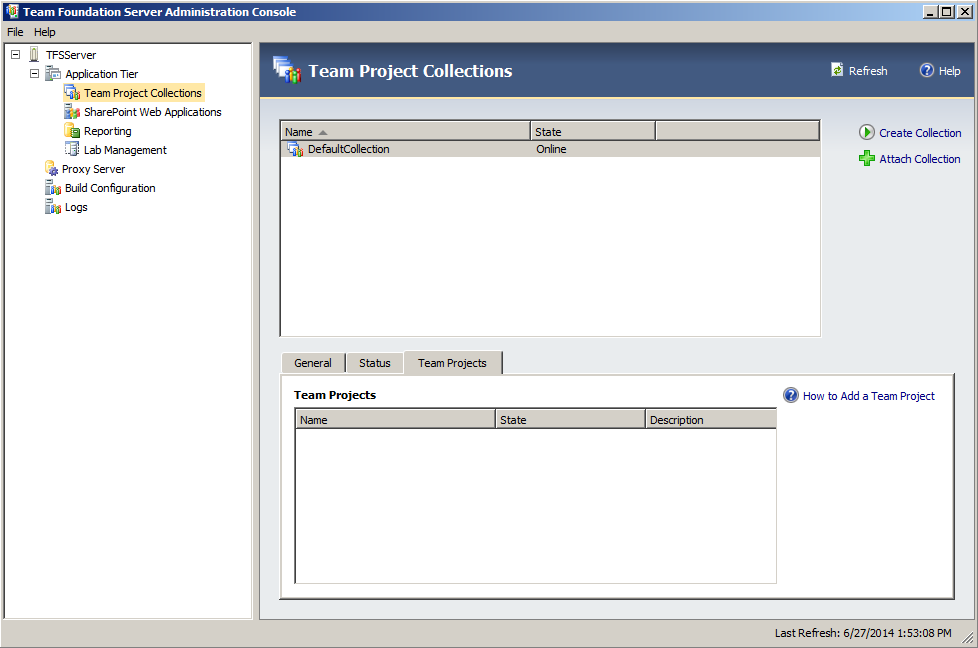The image size is (978, 648).
Task: Collapse the TFSServer tree node
Action: [16, 55]
